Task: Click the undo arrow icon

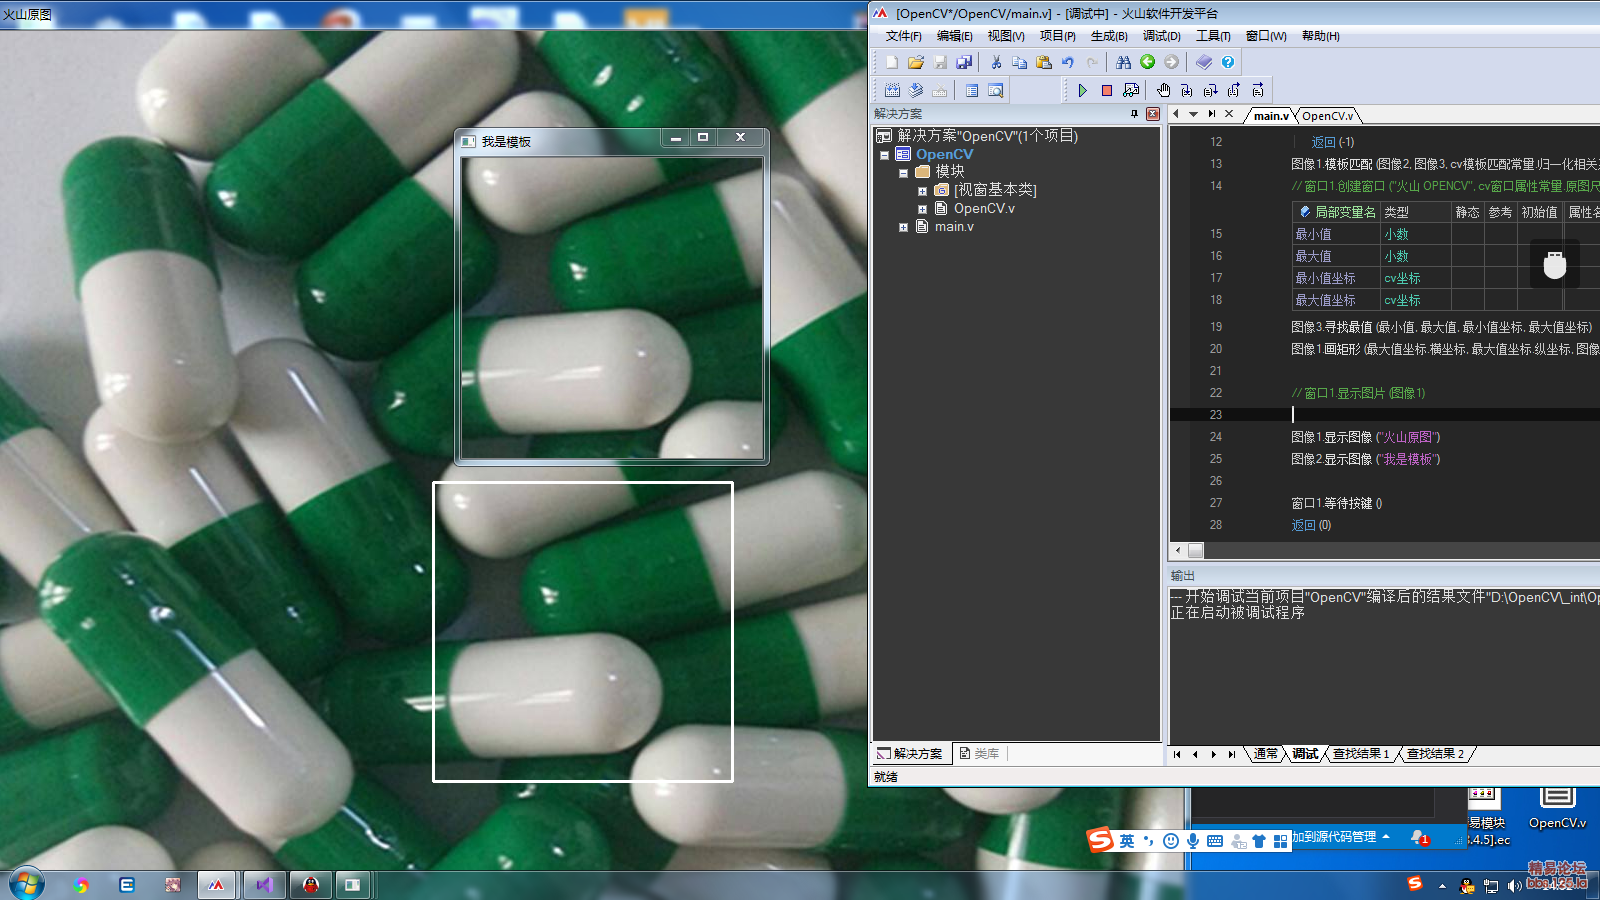Action: point(1068,62)
